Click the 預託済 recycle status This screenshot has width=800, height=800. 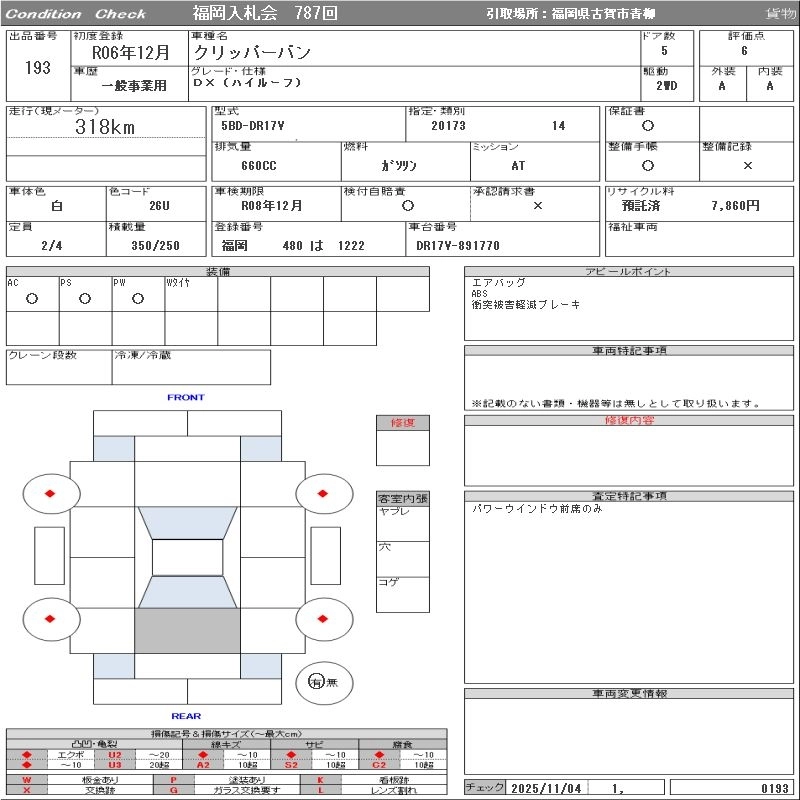[641, 206]
